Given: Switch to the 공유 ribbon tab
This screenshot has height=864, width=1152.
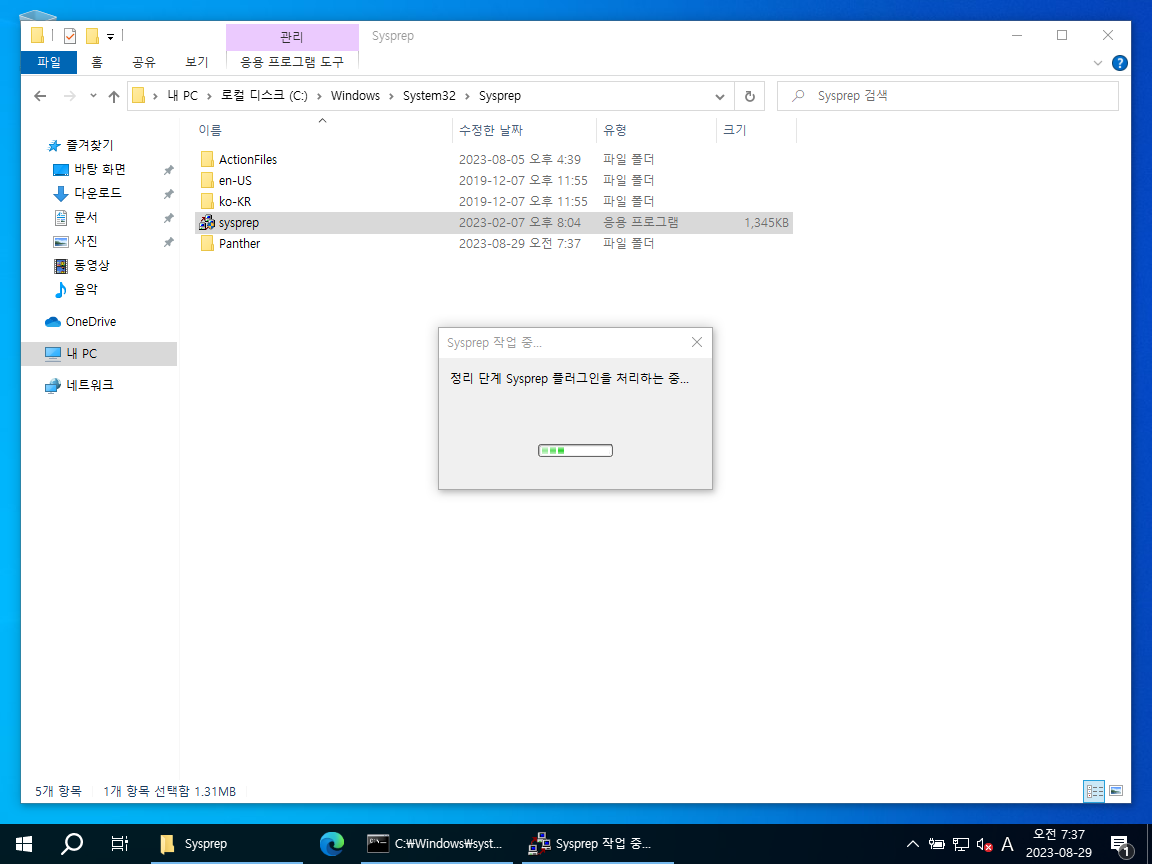Looking at the screenshot, I should coord(144,62).
